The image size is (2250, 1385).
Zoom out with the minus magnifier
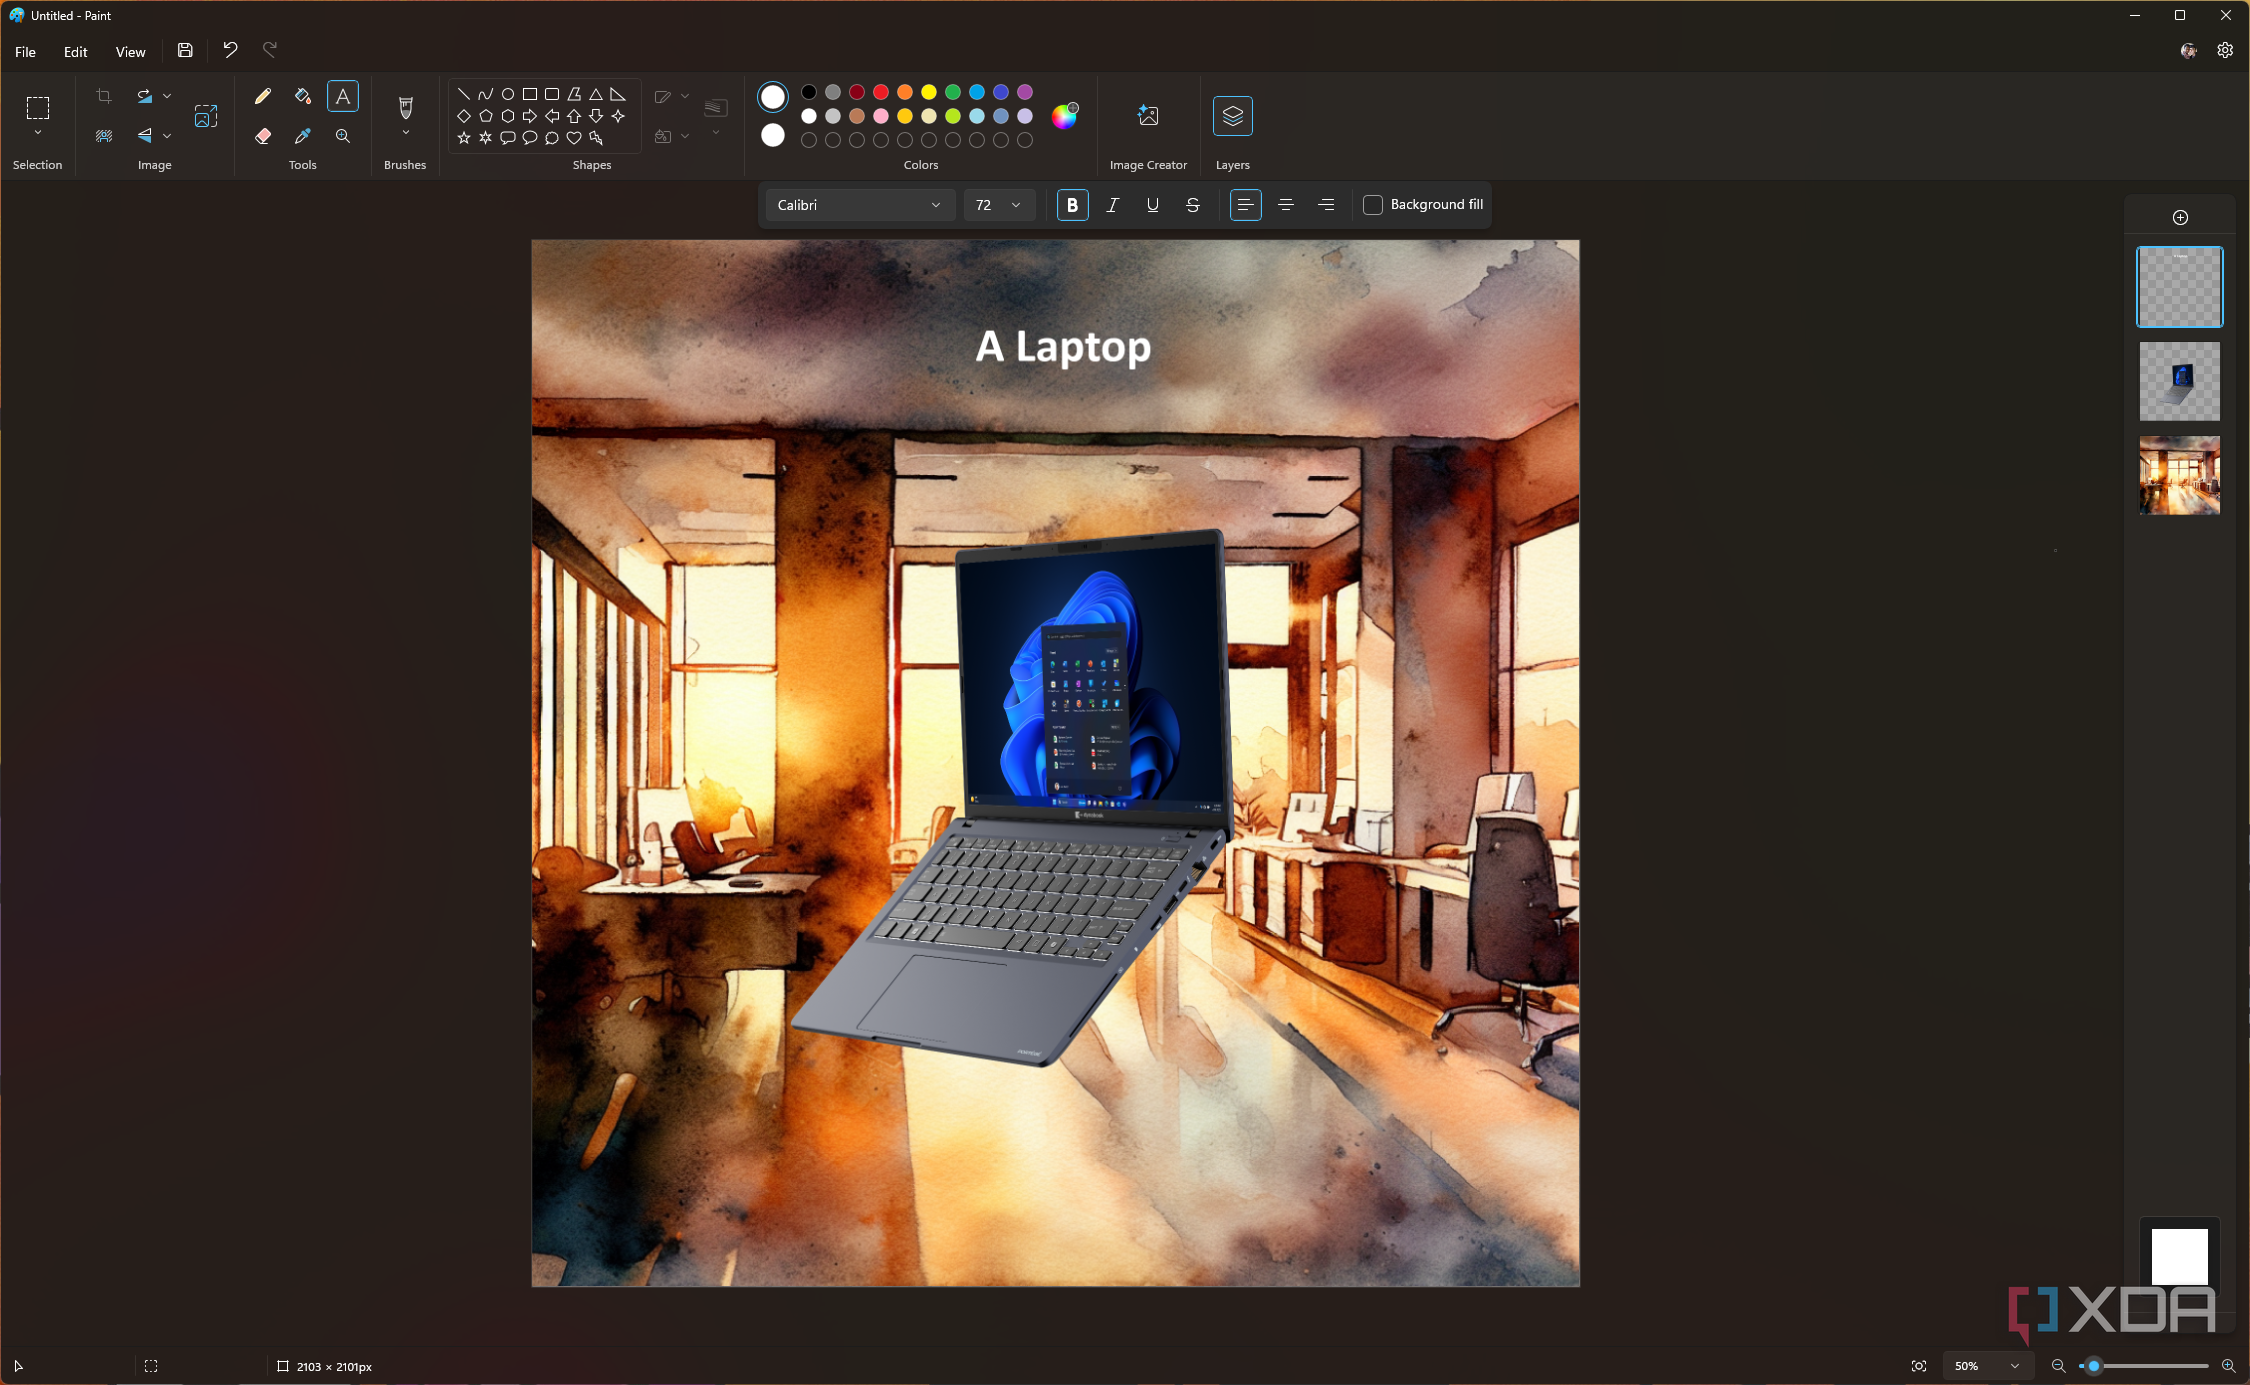[x=2058, y=1366]
